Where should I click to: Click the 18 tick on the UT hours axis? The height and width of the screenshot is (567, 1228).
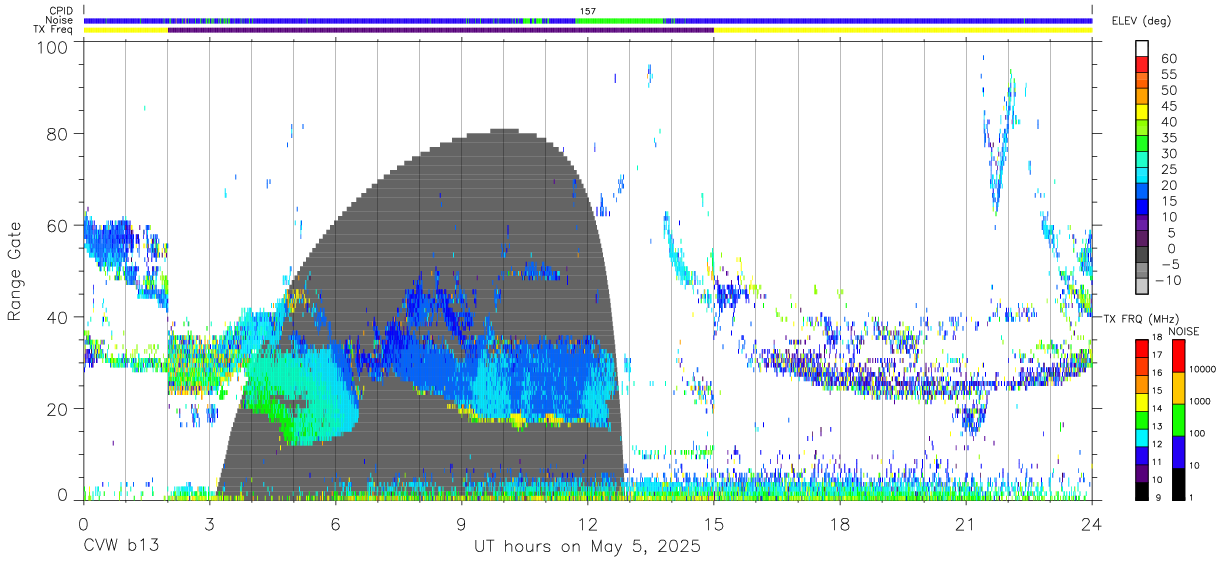(x=839, y=523)
